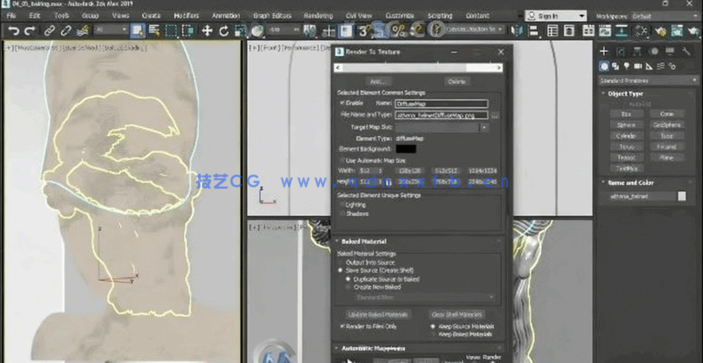Activate the Select and Move tool

(207, 31)
